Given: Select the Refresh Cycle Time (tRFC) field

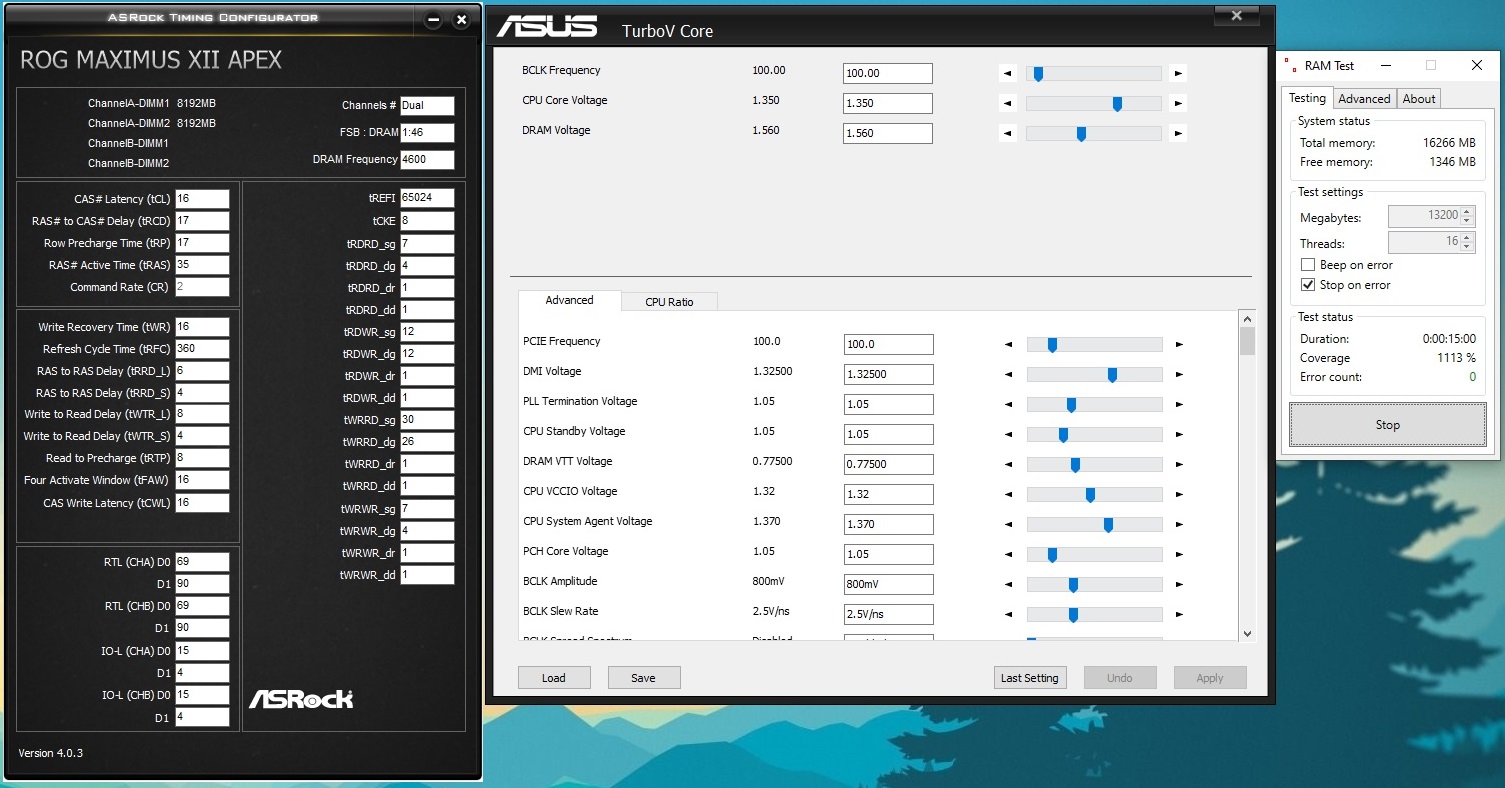Looking at the screenshot, I should click(202, 349).
